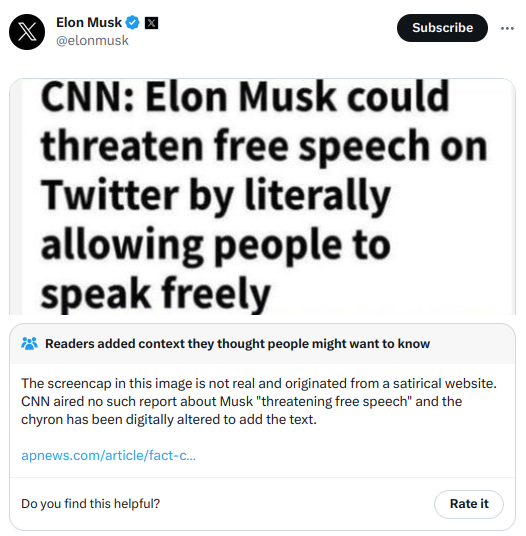This screenshot has width=526, height=536.
Task: Subscribe to Elon Musk
Action: [442, 28]
